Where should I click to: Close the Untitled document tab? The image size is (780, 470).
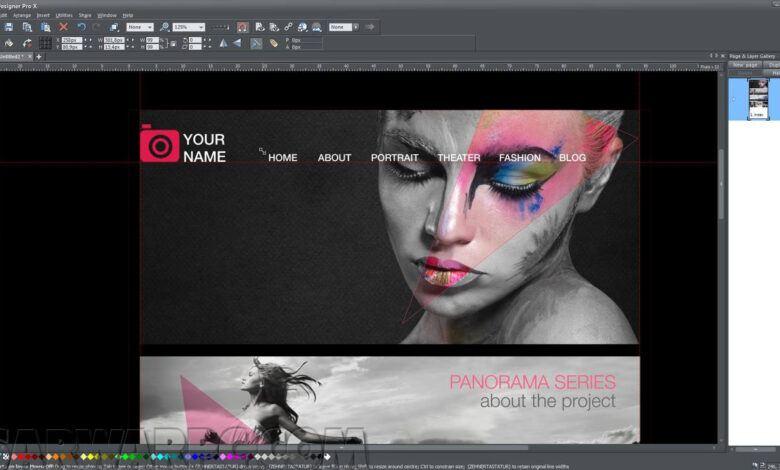[x=29, y=57]
